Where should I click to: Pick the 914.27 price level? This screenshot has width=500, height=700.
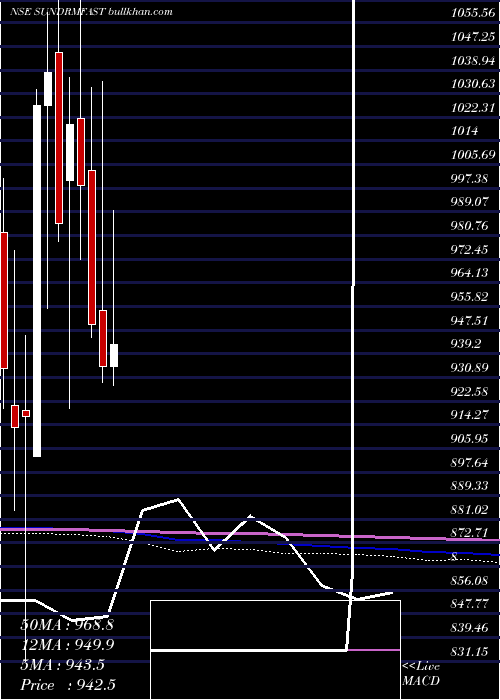coord(469,415)
